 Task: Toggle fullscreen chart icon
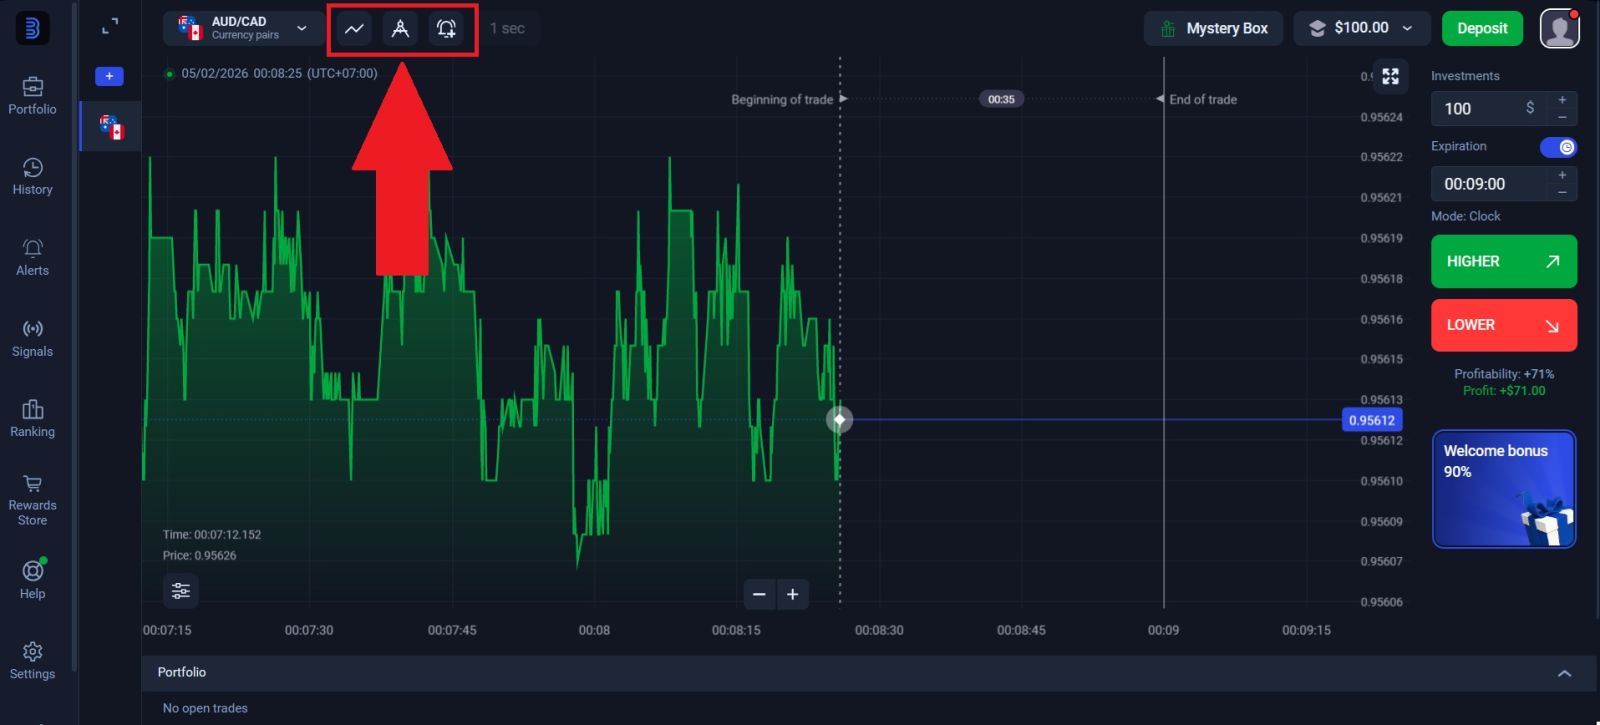click(x=1390, y=76)
